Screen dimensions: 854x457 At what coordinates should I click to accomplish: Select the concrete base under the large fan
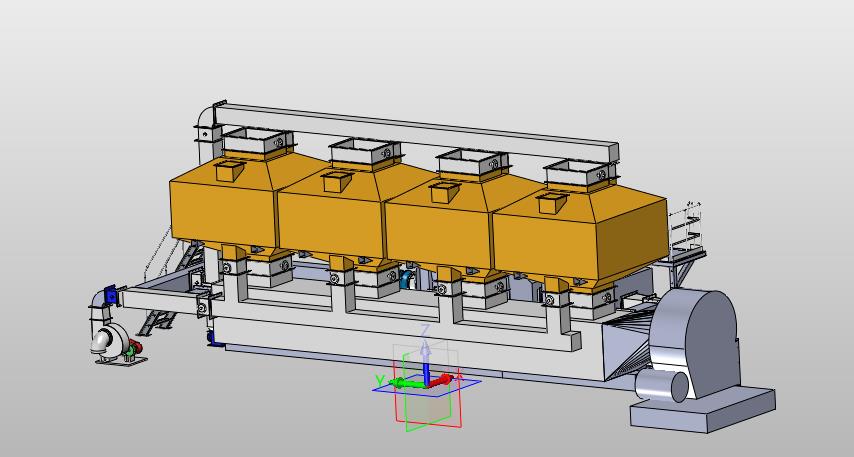(703, 409)
